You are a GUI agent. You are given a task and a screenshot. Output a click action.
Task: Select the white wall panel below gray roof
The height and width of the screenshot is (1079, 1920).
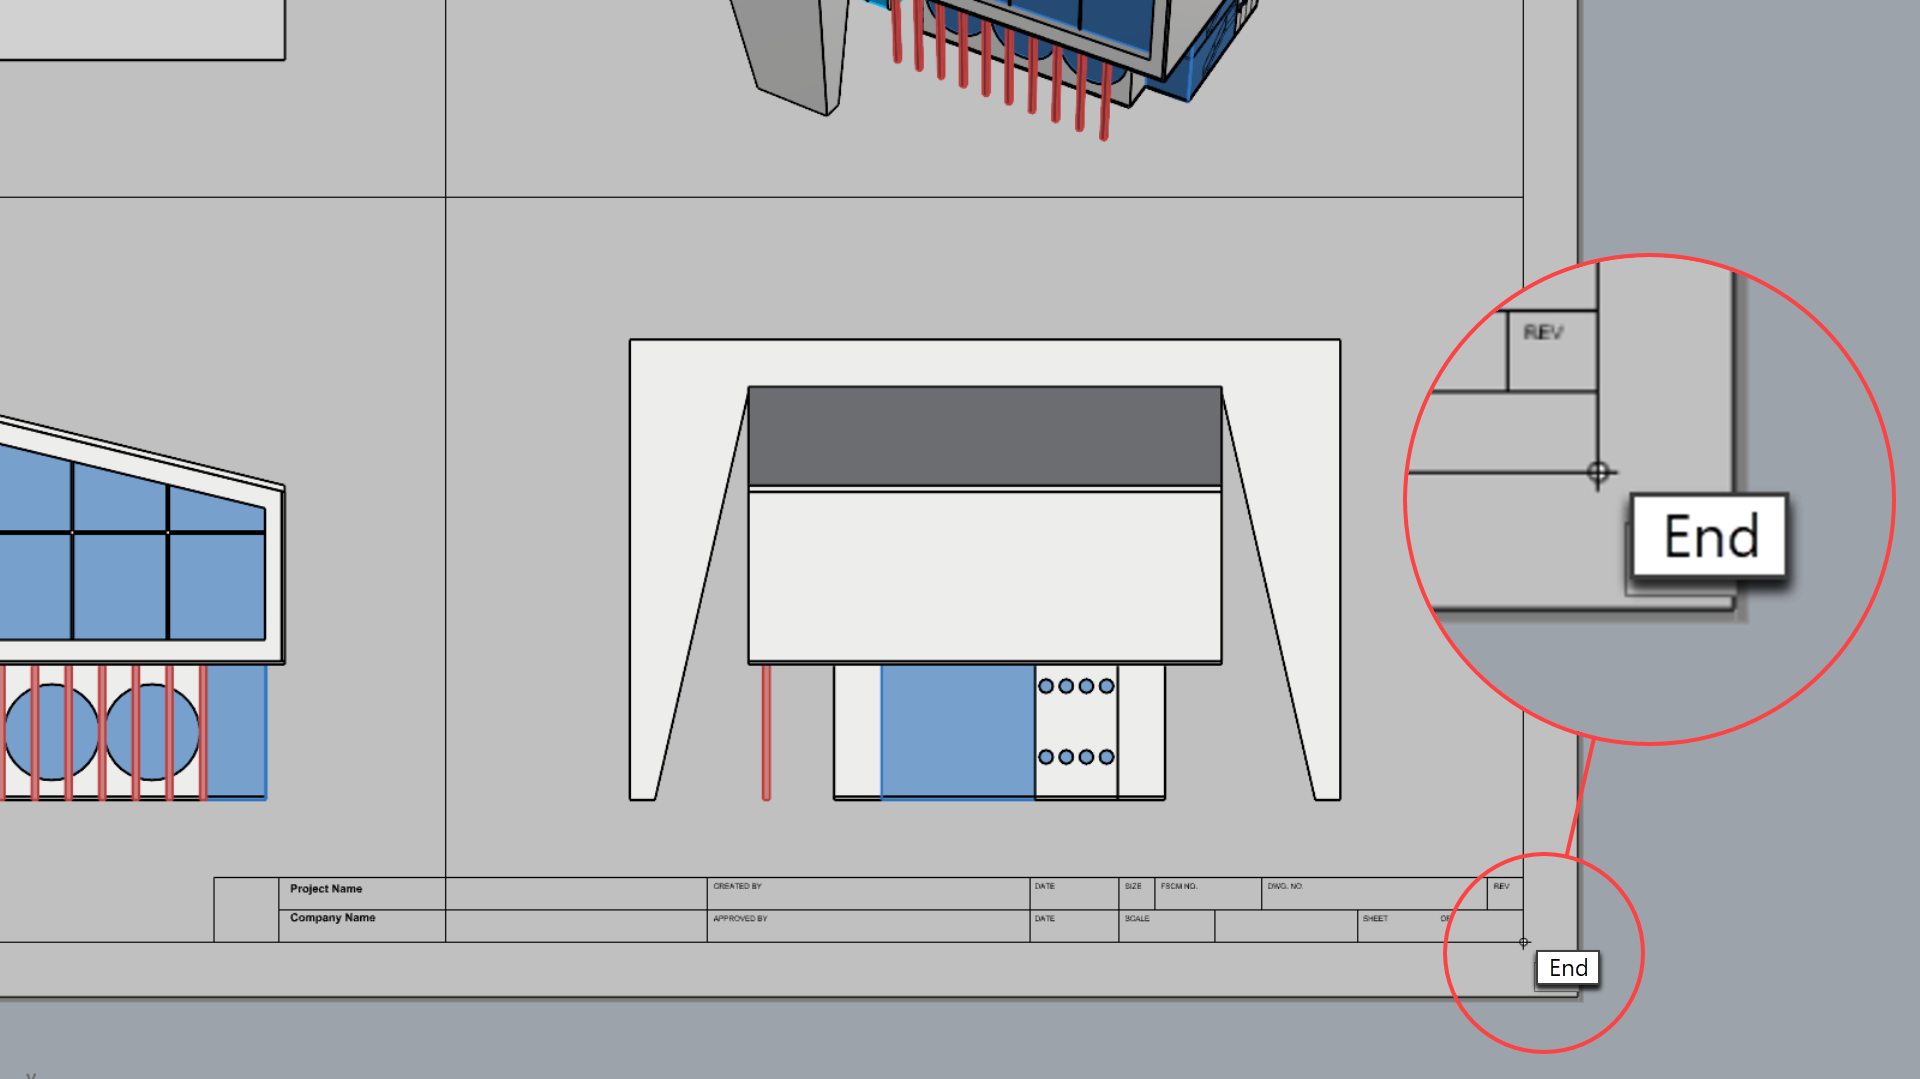coord(984,575)
